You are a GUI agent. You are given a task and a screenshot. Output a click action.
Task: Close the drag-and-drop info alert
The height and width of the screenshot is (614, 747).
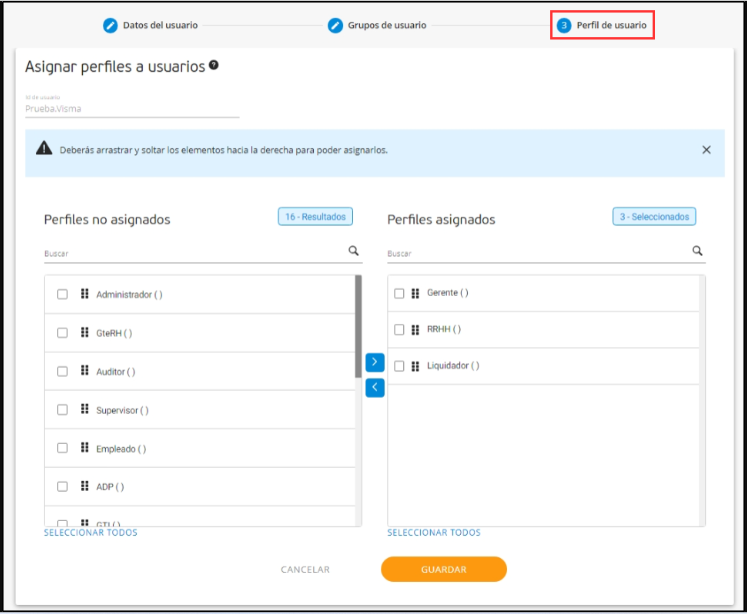click(x=707, y=150)
